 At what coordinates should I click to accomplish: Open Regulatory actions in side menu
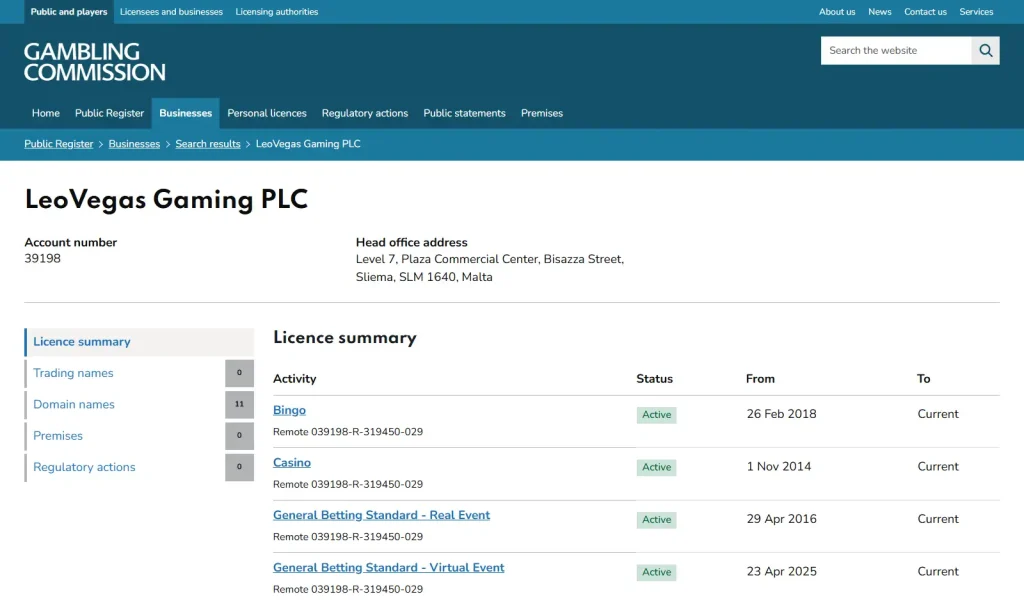(x=84, y=467)
